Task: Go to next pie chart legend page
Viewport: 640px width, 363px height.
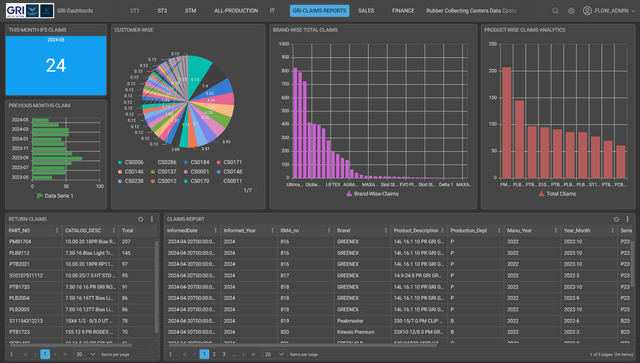Action: pos(256,191)
